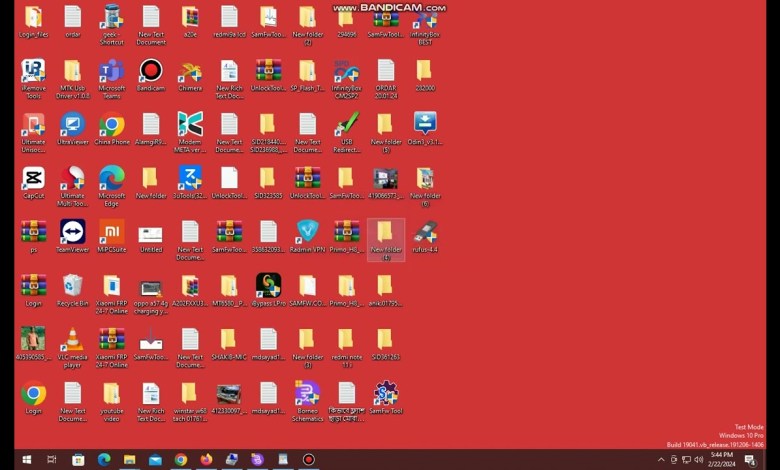Select the Login_files folder
This screenshot has width=780, height=470.
click(x=33, y=21)
